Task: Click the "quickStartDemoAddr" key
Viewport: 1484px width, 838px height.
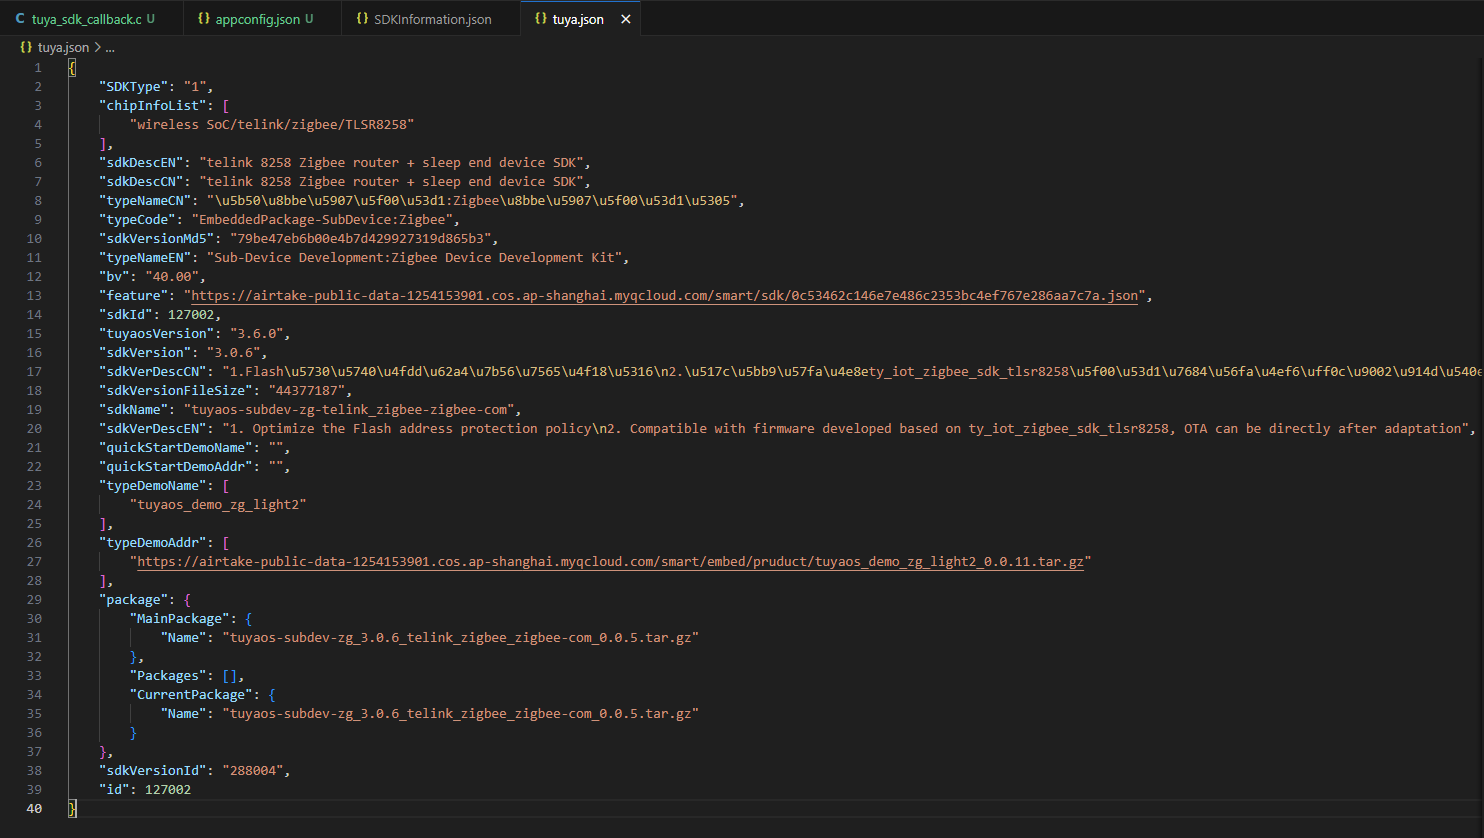Action: coord(175,466)
